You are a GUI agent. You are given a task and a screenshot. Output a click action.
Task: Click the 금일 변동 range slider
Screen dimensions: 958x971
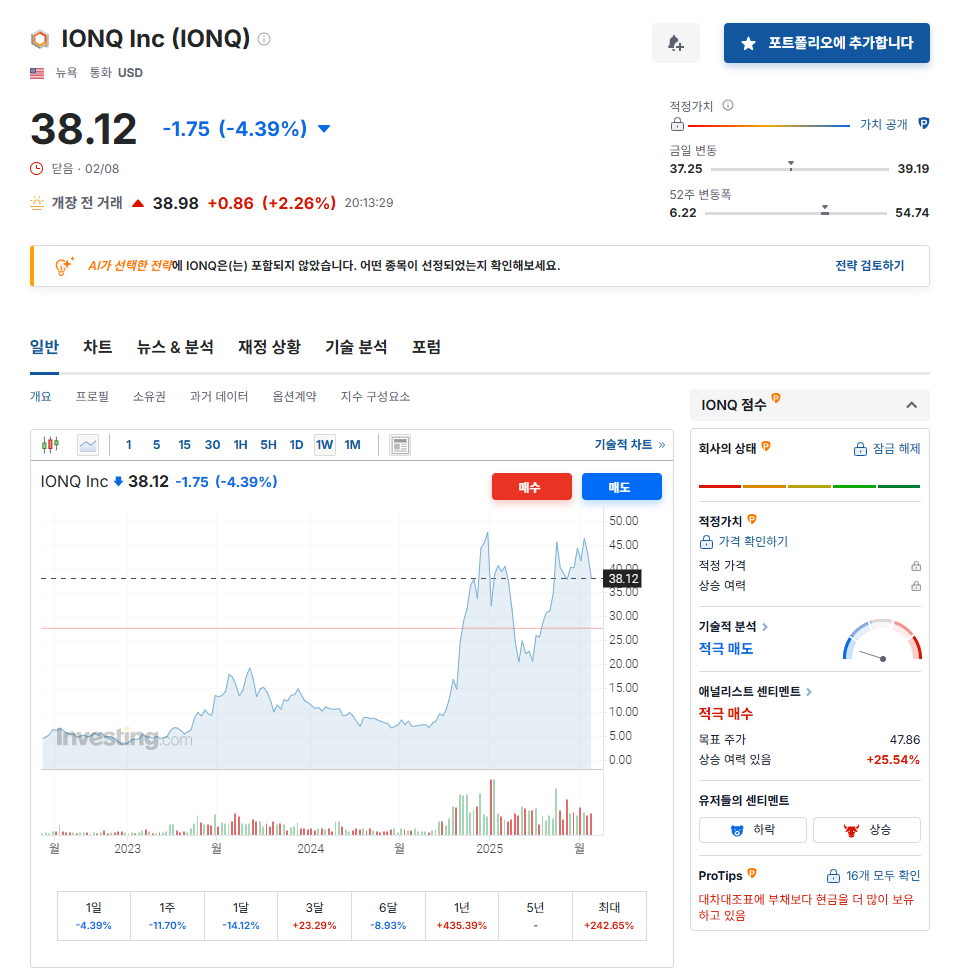click(799, 168)
